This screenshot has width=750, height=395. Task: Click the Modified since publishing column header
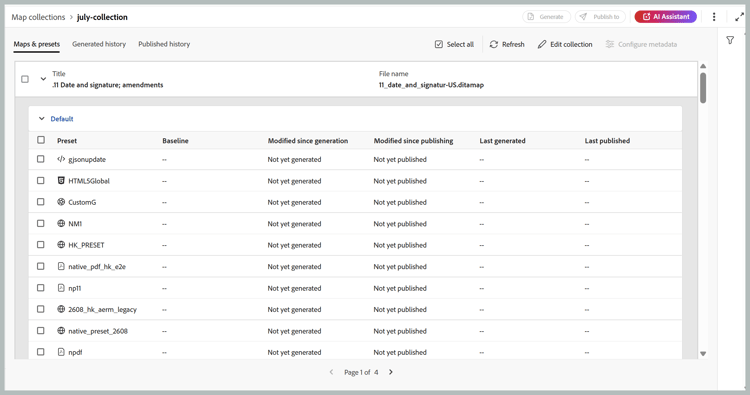pos(413,141)
